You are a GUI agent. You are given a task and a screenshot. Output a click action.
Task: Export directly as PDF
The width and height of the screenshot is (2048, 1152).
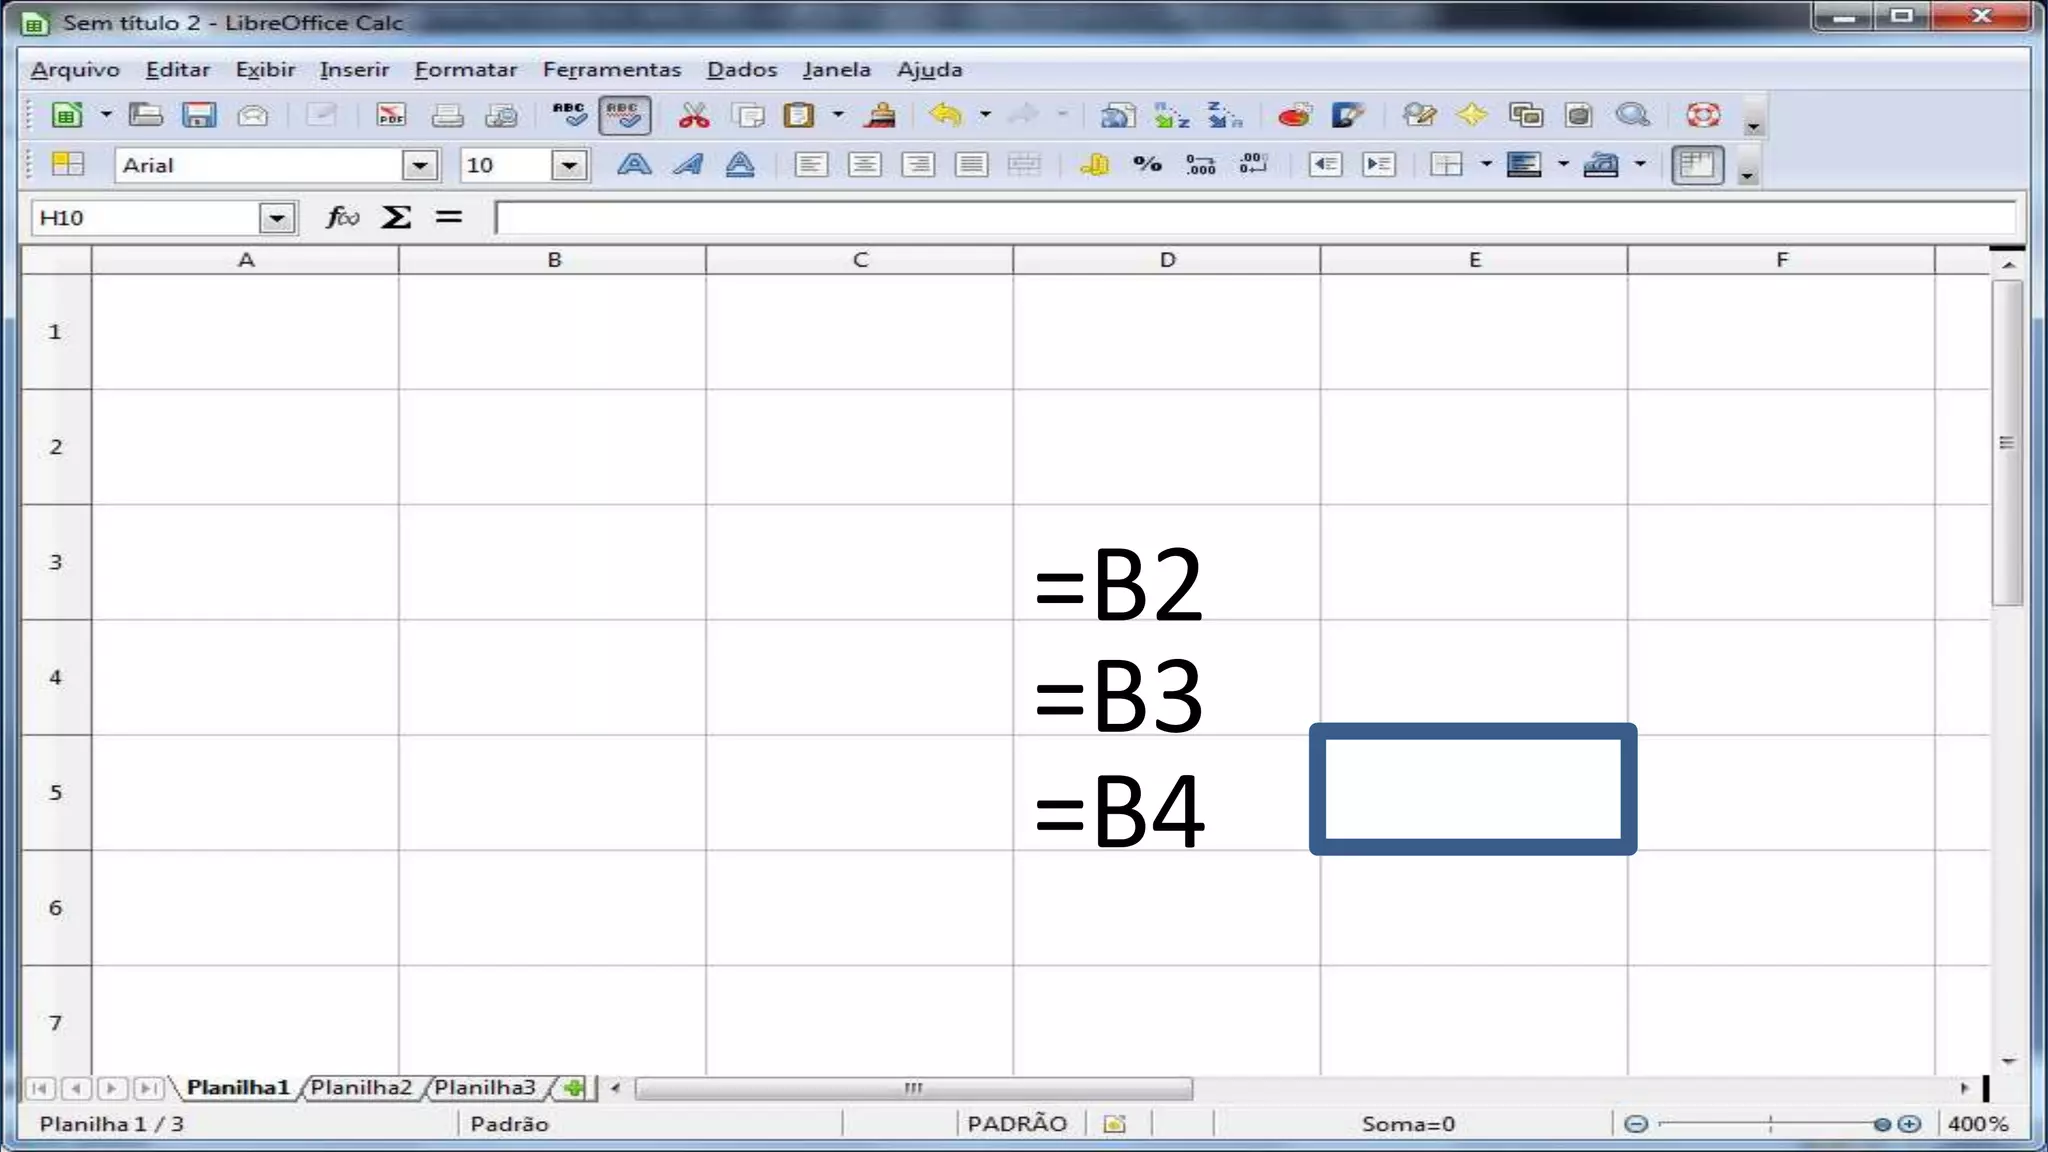(x=391, y=115)
